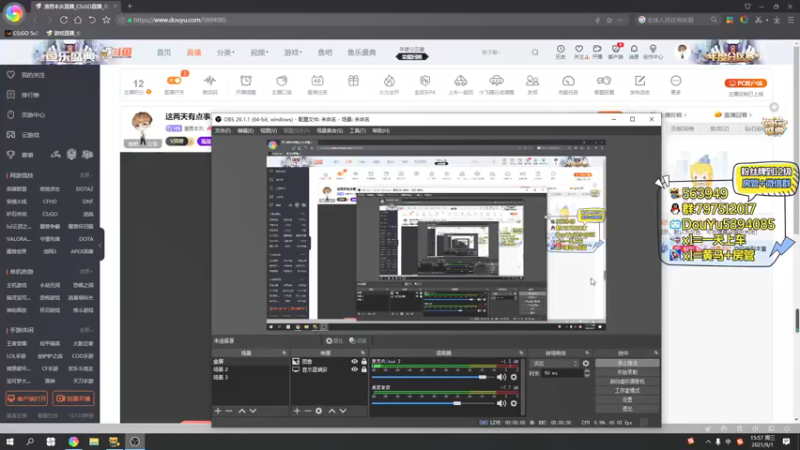Move scene up in OBS scenes list
The height and width of the screenshot is (450, 800).
pos(242,411)
